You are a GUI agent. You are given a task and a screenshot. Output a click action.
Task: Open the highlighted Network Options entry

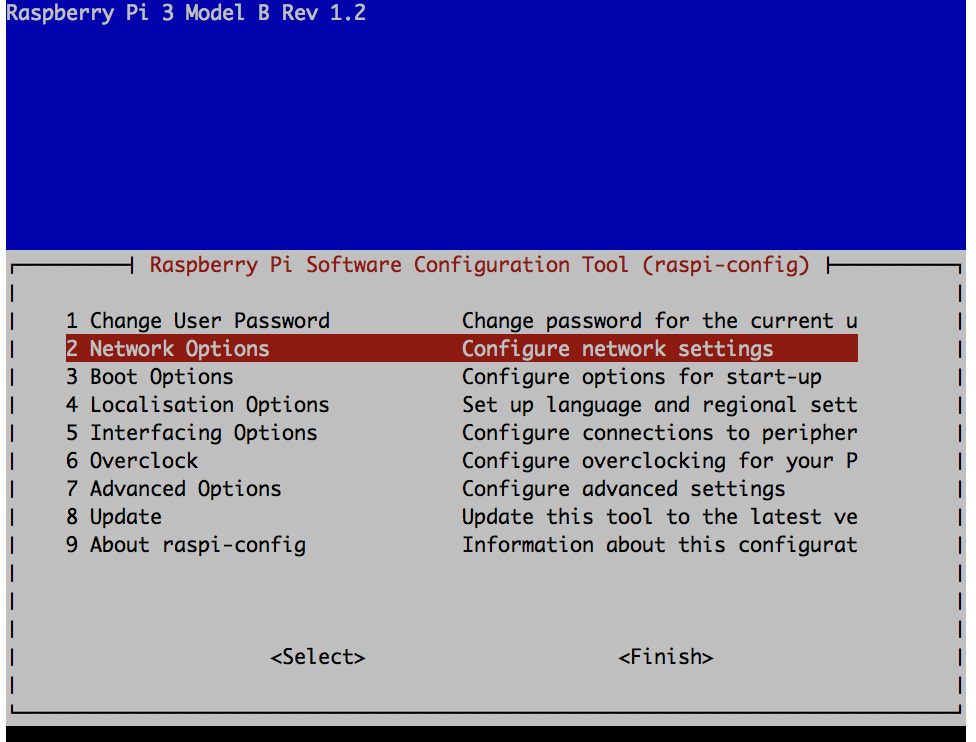click(x=461, y=348)
